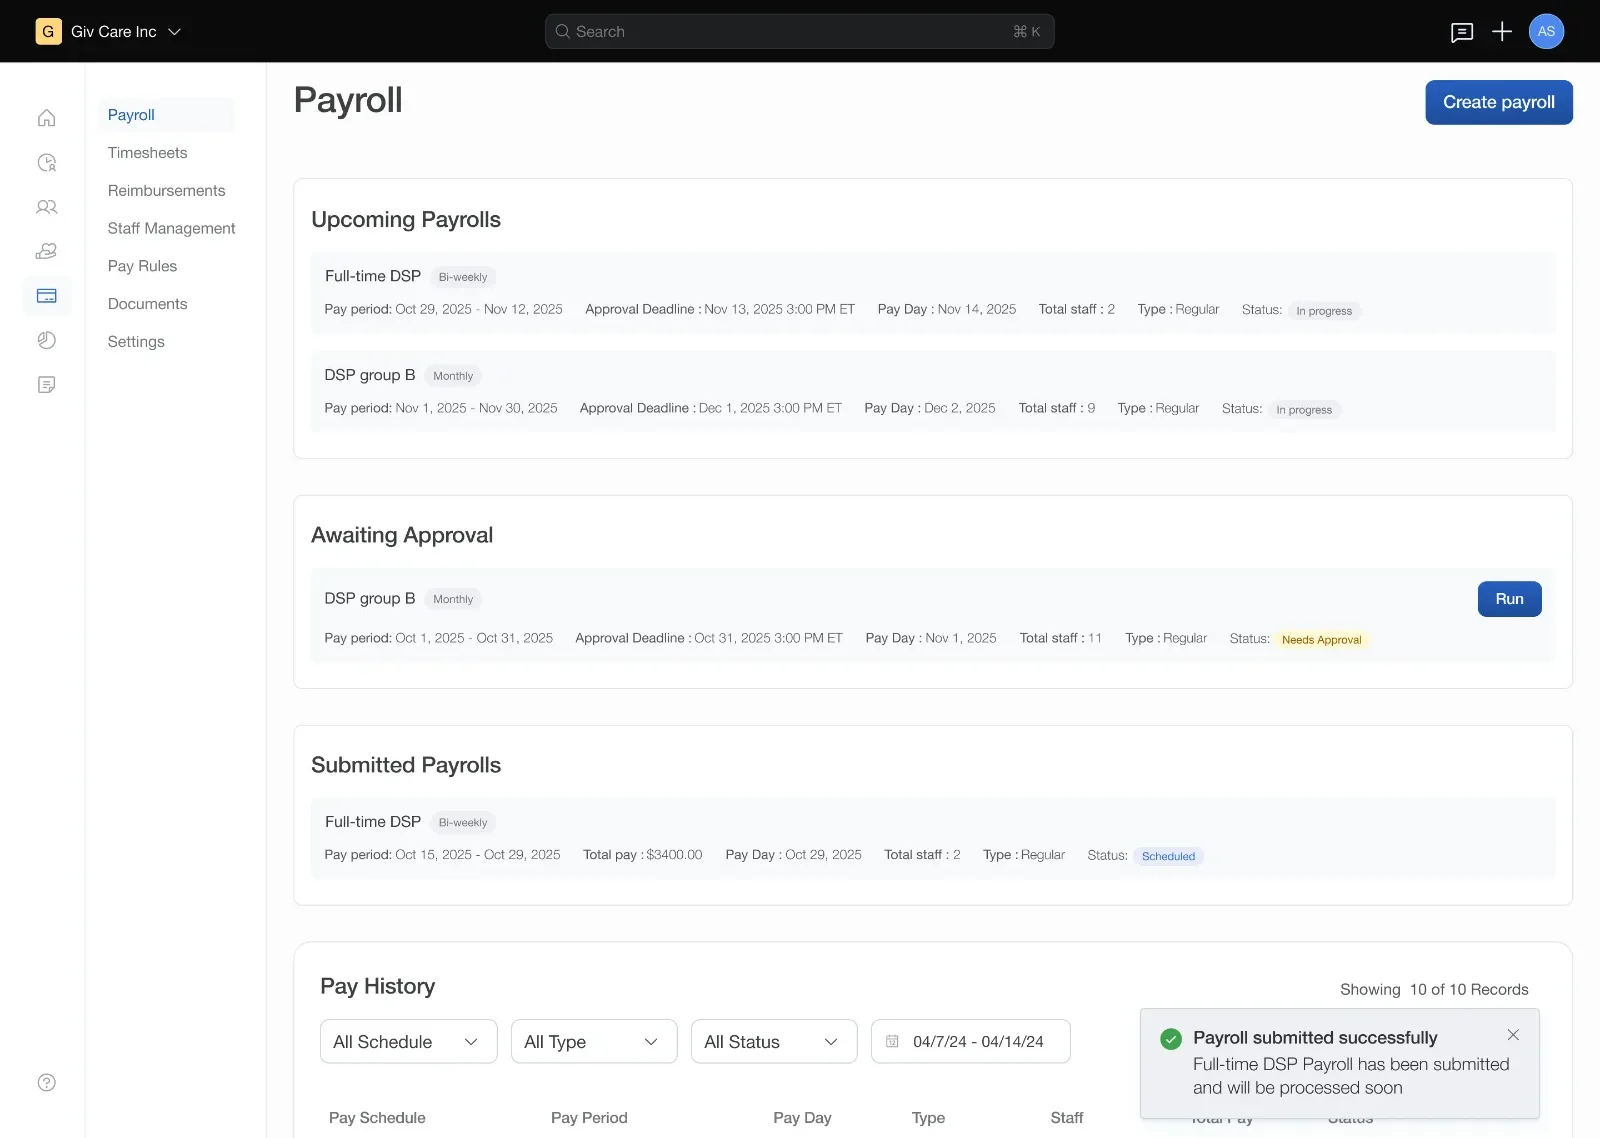Click the Needs Approval status badge
The width and height of the screenshot is (1600, 1138).
click(x=1321, y=640)
